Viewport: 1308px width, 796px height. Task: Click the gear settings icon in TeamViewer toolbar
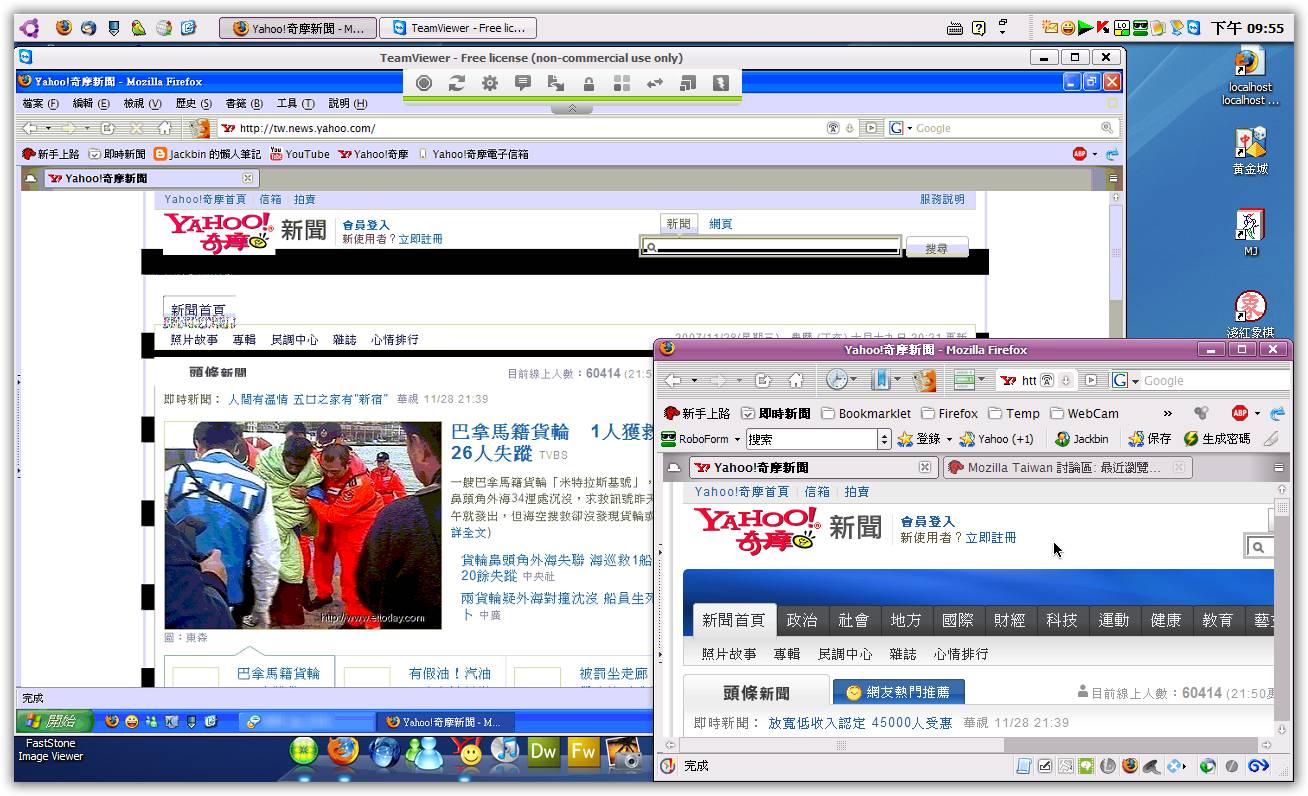tap(489, 84)
